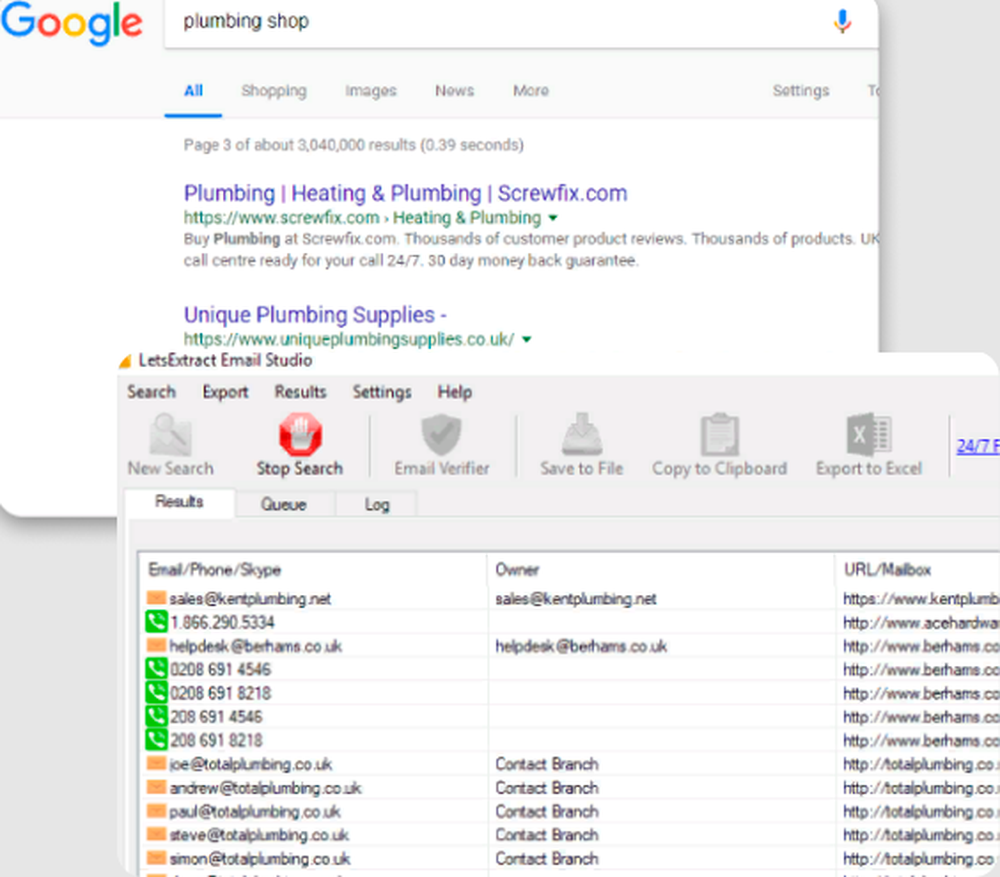This screenshot has width=1000, height=877.
Task: Click the phone icon beside 0208 691 4546
Action: (x=156, y=668)
